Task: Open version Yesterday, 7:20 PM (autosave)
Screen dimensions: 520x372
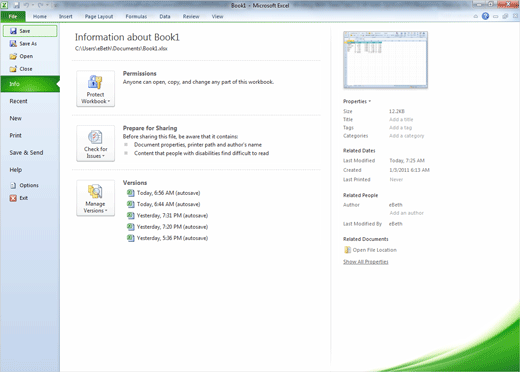Action: pos(172,227)
